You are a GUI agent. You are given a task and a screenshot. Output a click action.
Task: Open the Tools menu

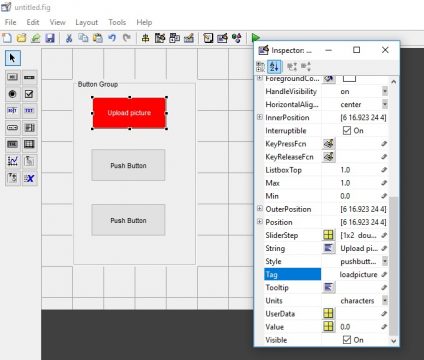pyautogui.click(x=117, y=22)
